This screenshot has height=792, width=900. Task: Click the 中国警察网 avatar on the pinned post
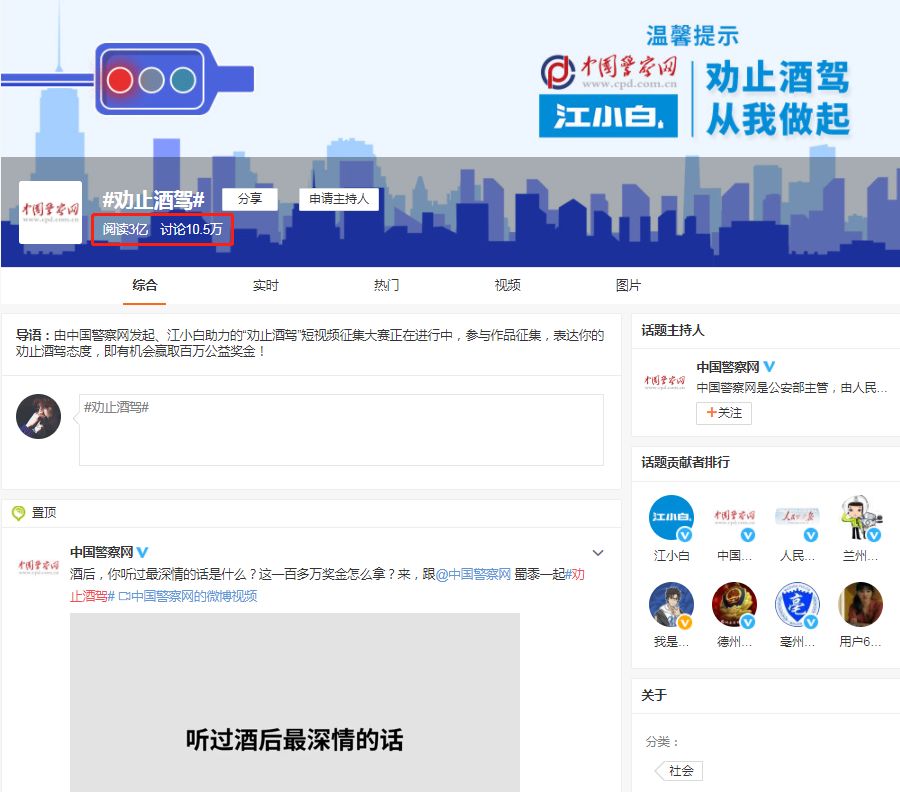(38, 566)
